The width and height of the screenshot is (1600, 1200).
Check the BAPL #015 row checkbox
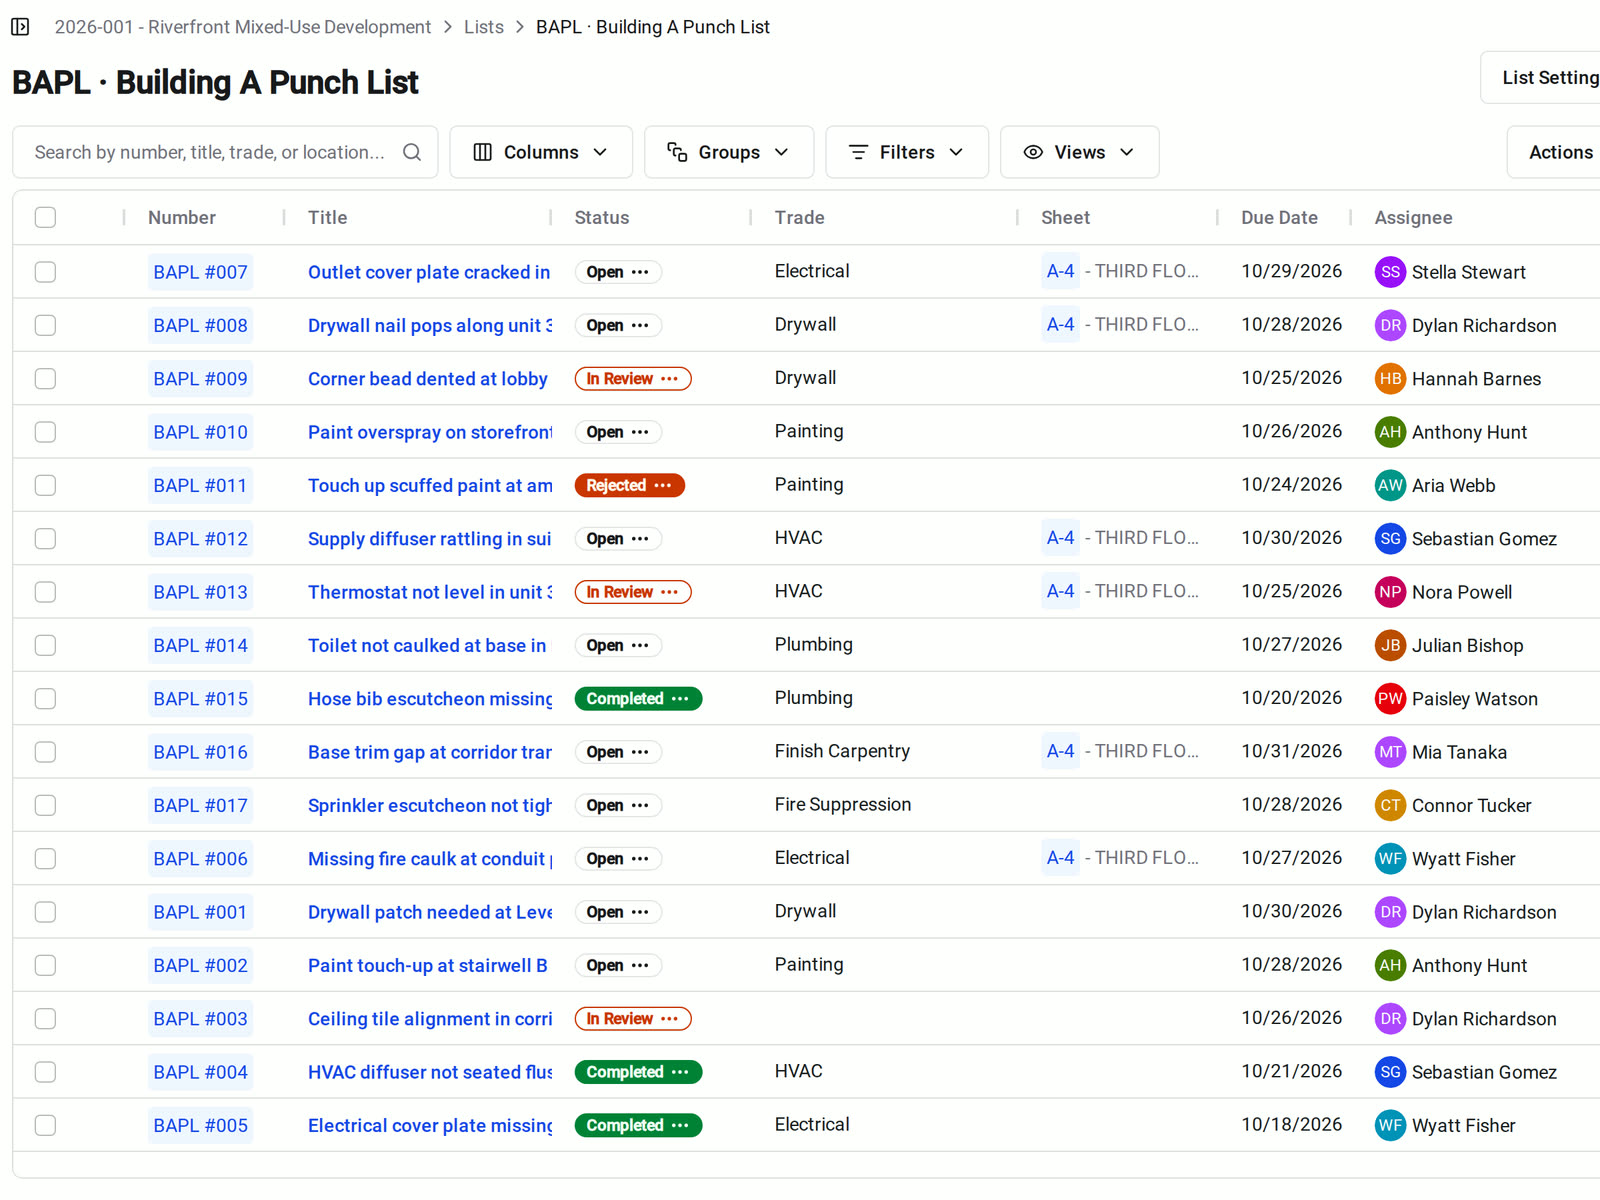(45, 699)
